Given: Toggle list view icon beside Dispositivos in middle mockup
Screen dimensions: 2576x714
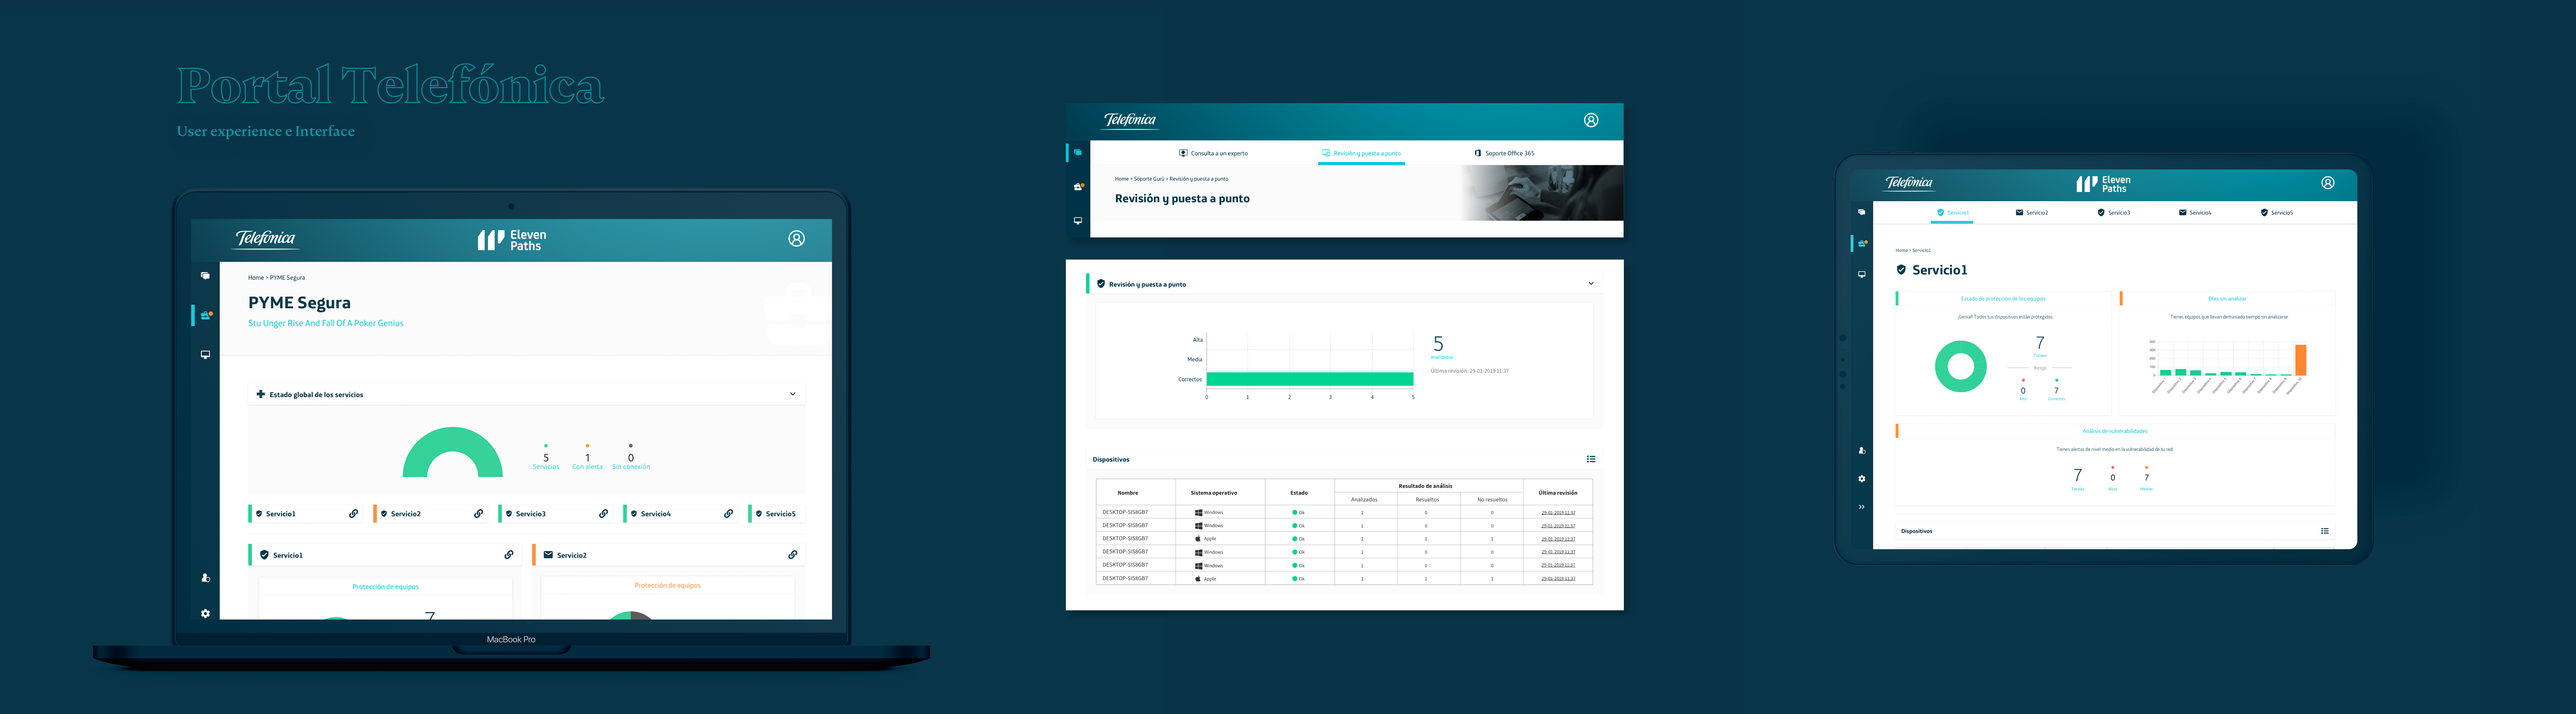Looking at the screenshot, I should coord(1591,459).
